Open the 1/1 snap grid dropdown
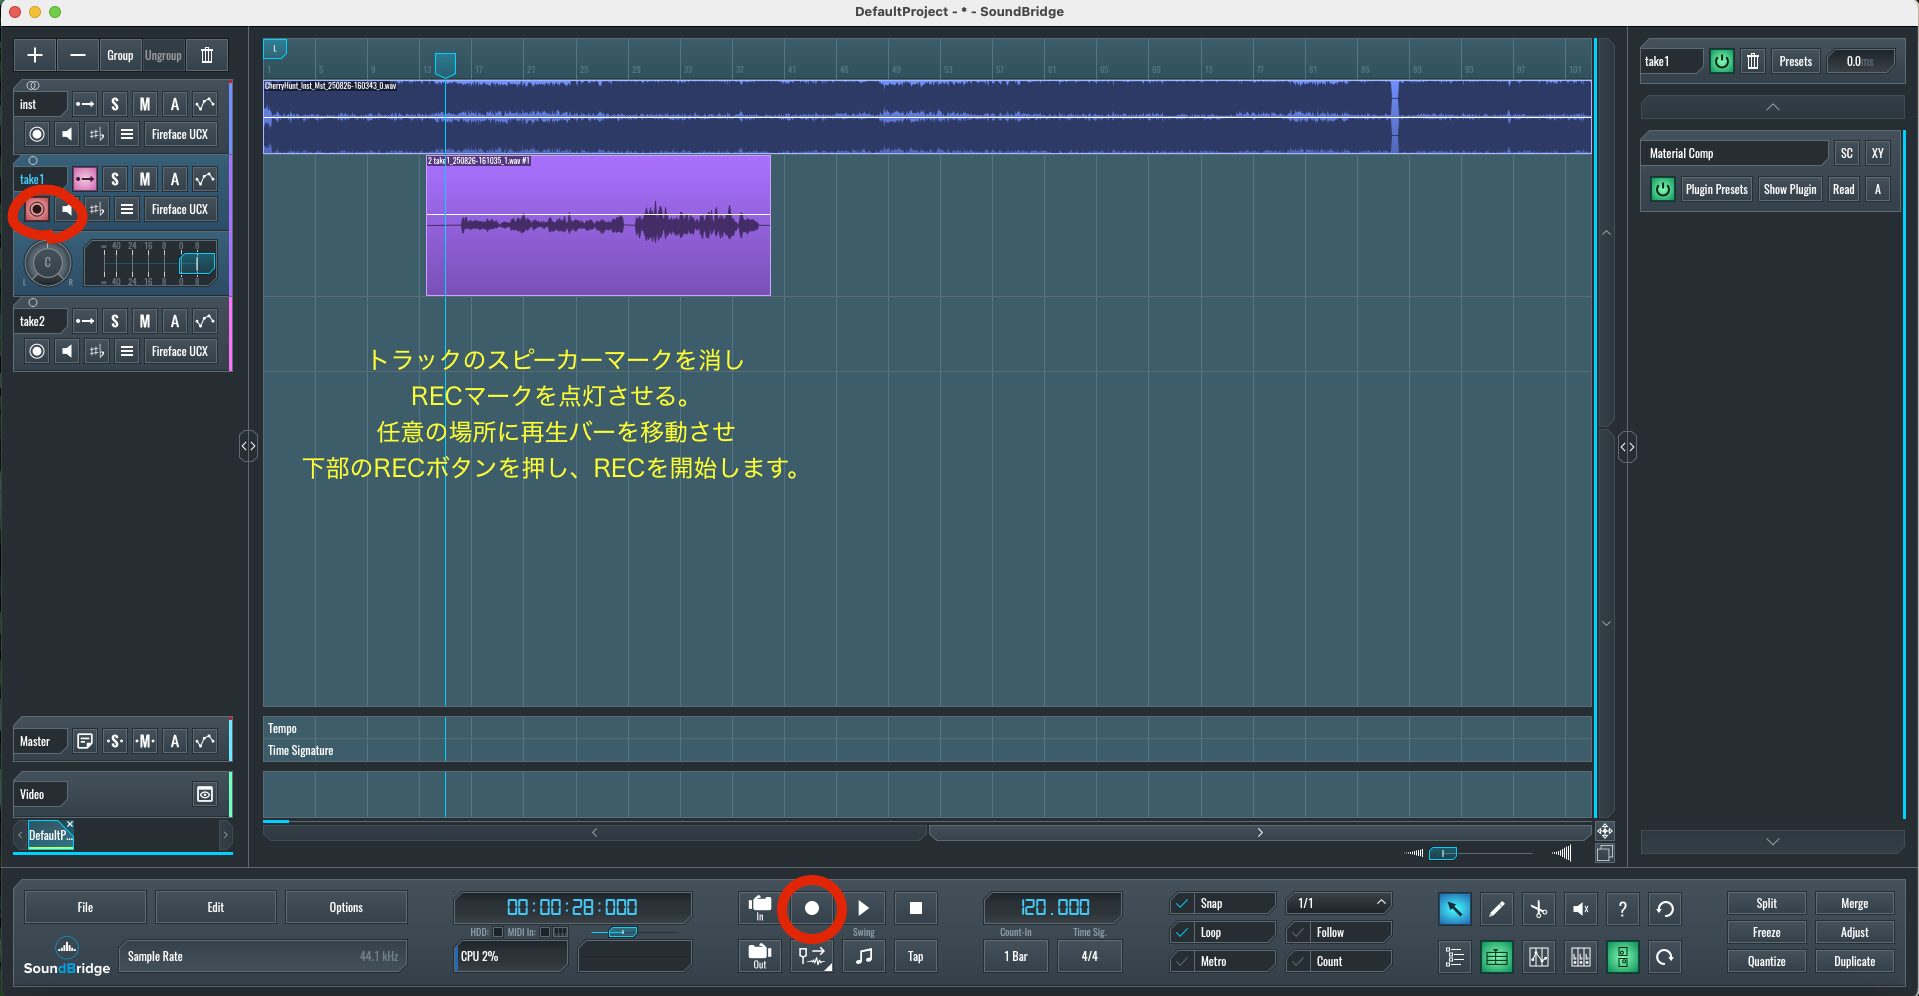Screen dimensions: 1919x996 click(x=1339, y=903)
